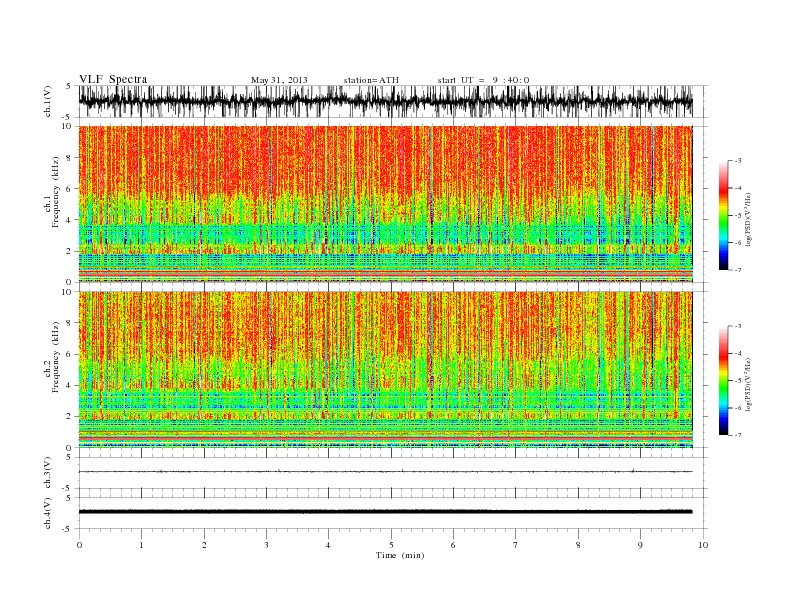Click the "VLF Spectra" plot title
The image size is (792, 612).
[113, 79]
